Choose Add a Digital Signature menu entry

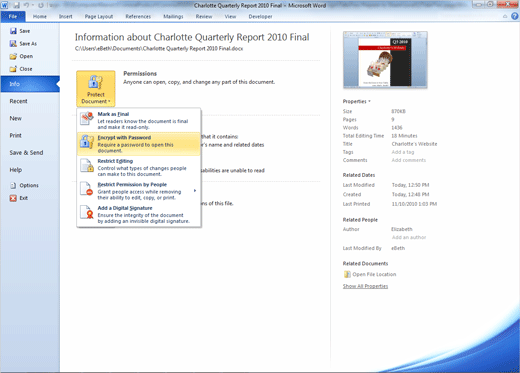coord(139,214)
